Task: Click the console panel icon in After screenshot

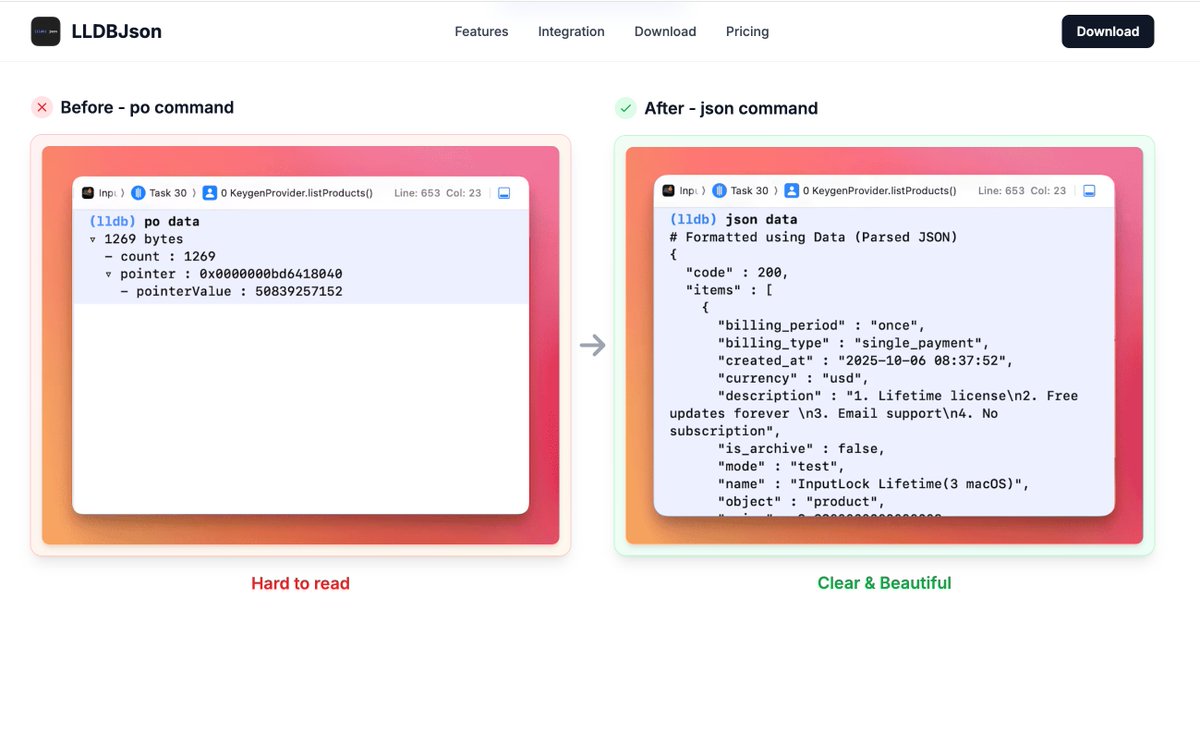Action: click(1089, 190)
